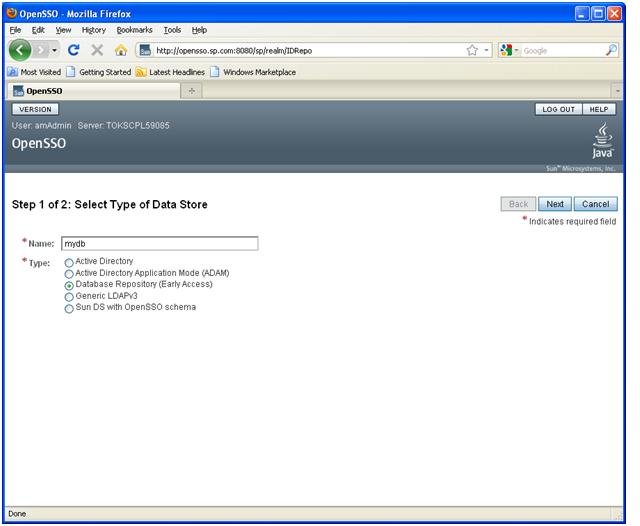The height and width of the screenshot is (526, 640).
Task: Select Database Repository (Early Access) radio option
Action: [x=69, y=285]
